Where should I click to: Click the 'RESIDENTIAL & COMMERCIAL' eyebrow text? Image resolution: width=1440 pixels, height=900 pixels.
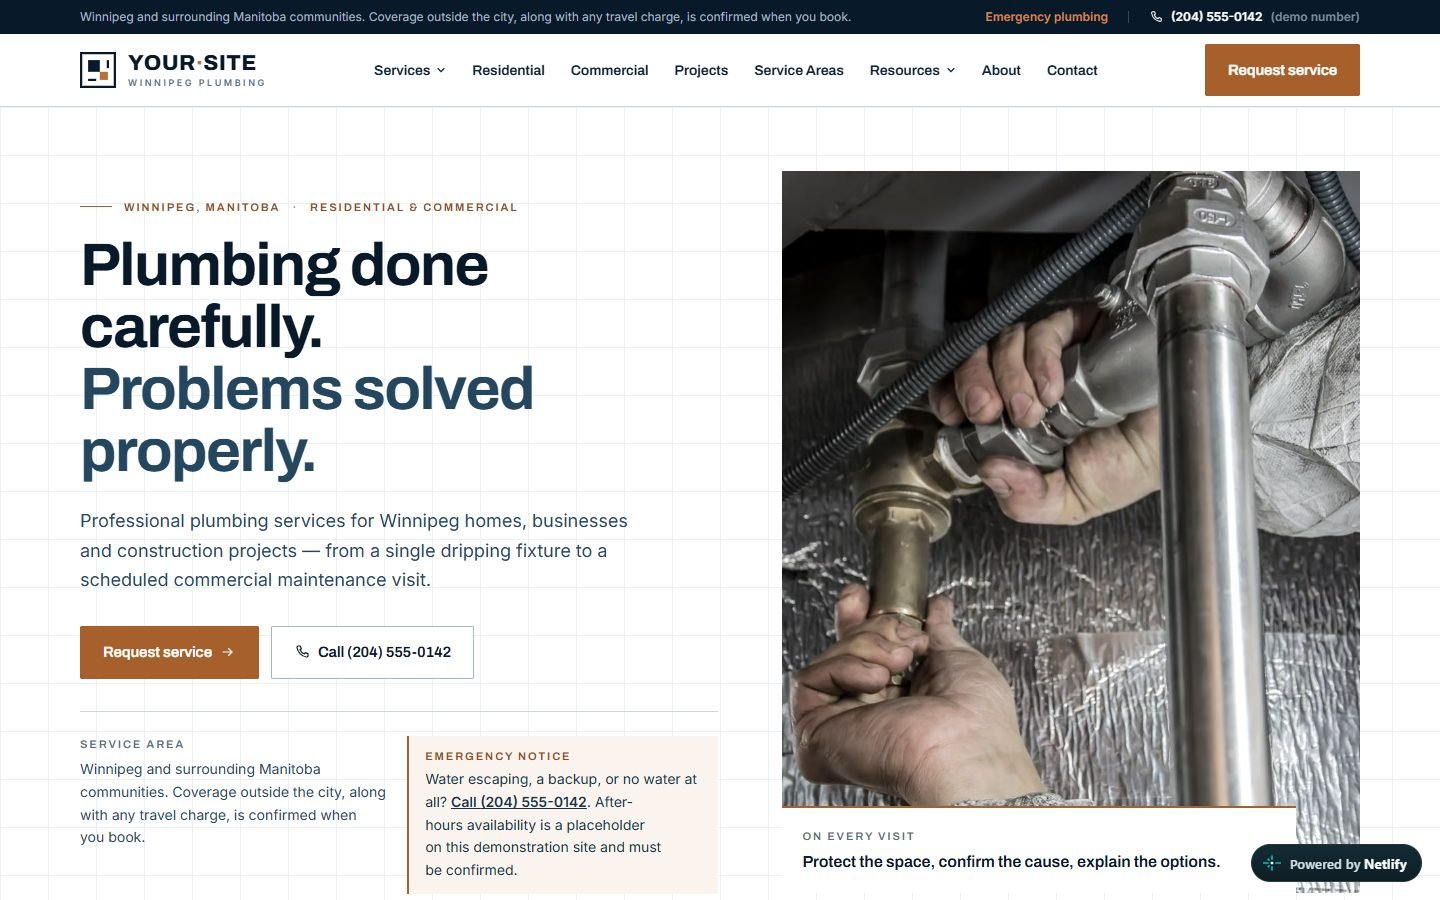[414, 207]
